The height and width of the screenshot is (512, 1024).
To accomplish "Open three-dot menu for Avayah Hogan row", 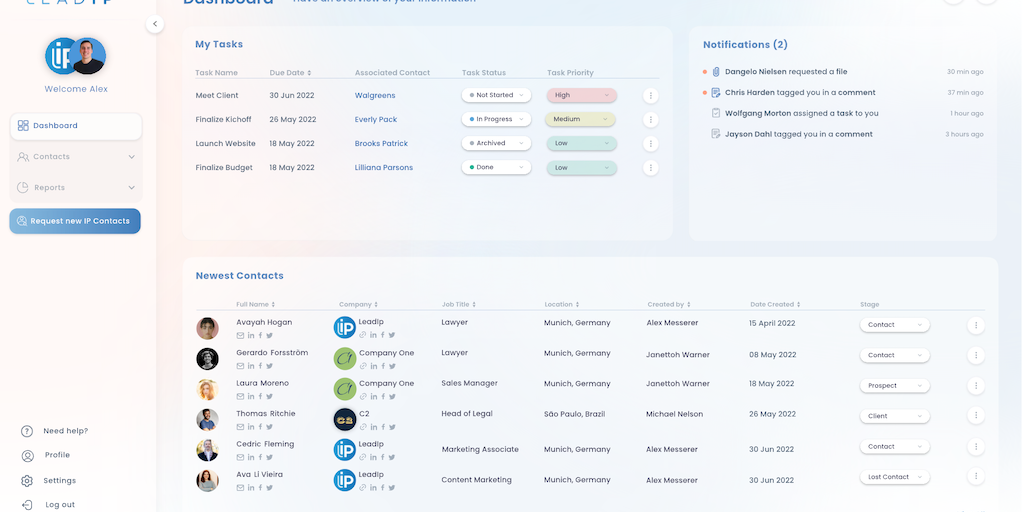I will point(976,325).
